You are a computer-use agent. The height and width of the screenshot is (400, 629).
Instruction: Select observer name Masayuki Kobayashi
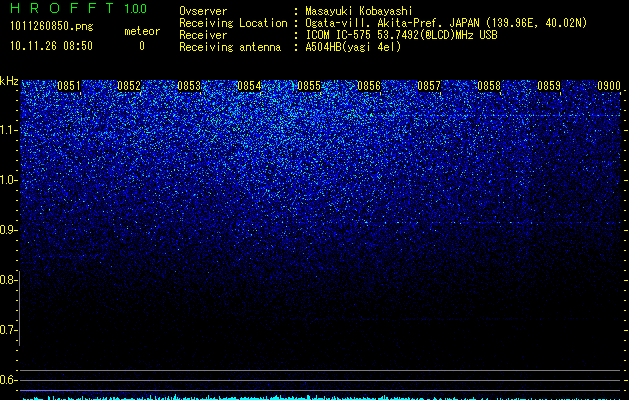click(359, 11)
